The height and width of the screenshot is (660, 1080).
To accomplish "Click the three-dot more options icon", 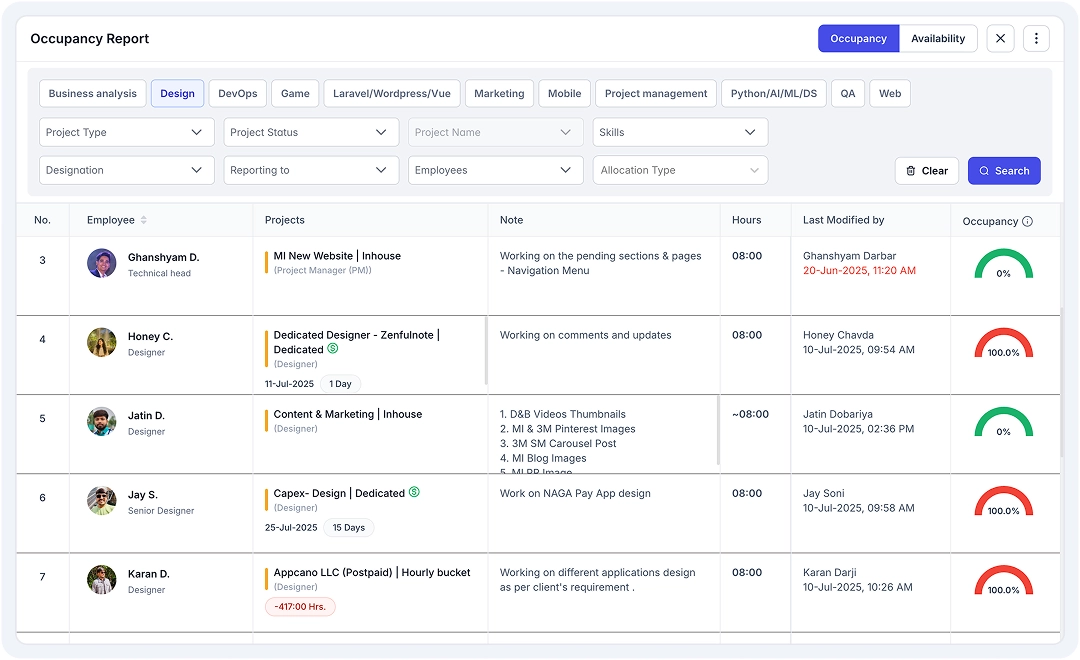I will click(x=1036, y=39).
